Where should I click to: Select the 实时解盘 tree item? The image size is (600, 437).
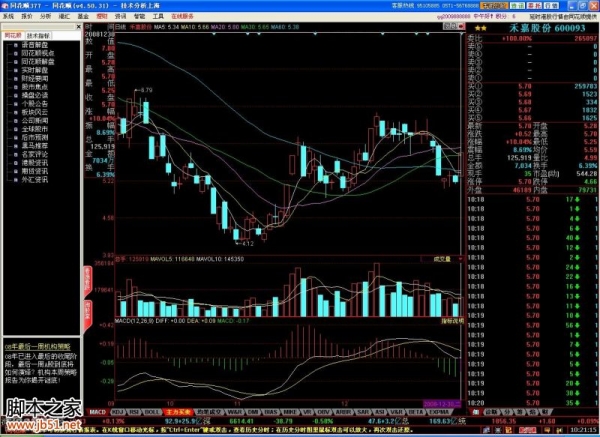pos(34,70)
